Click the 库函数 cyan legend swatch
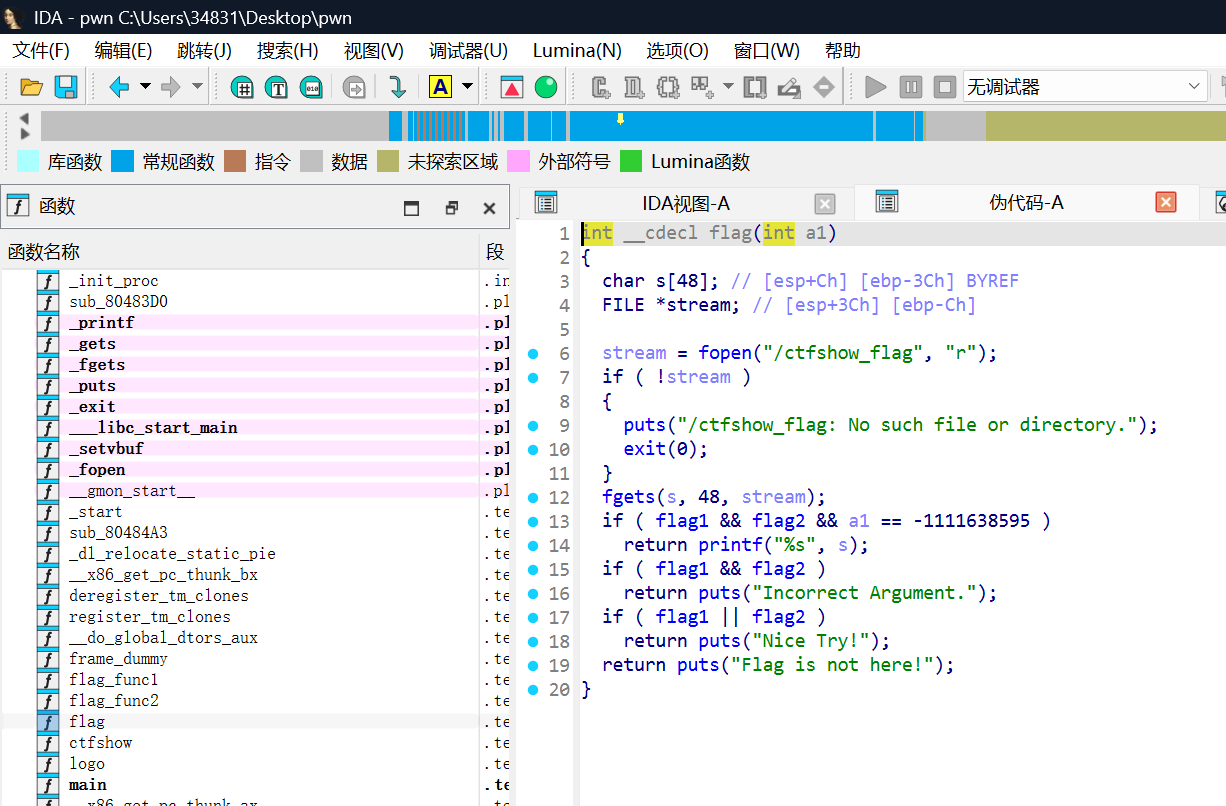 click(29, 161)
